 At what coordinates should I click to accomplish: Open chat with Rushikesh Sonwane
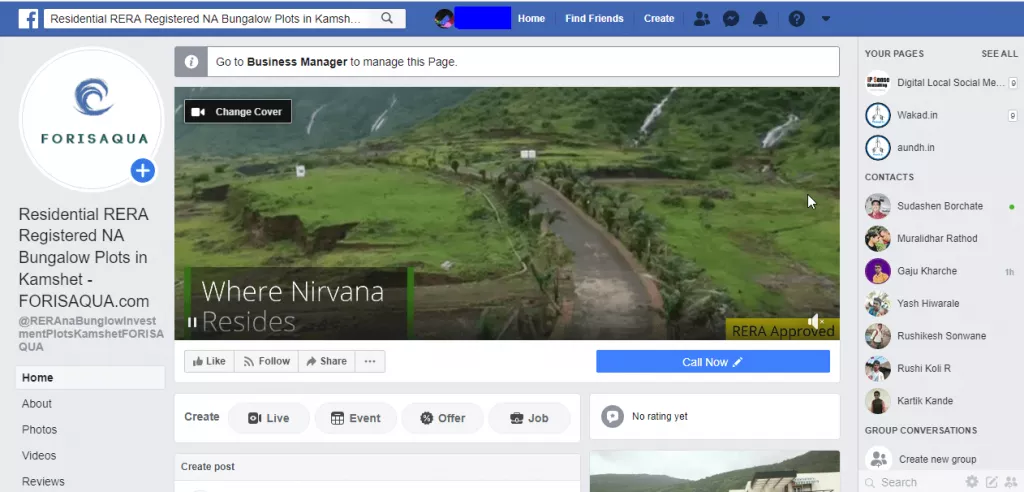point(941,336)
